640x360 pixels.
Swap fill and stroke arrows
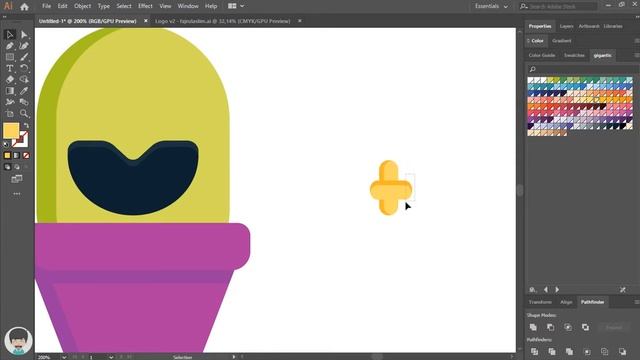pos(26,125)
